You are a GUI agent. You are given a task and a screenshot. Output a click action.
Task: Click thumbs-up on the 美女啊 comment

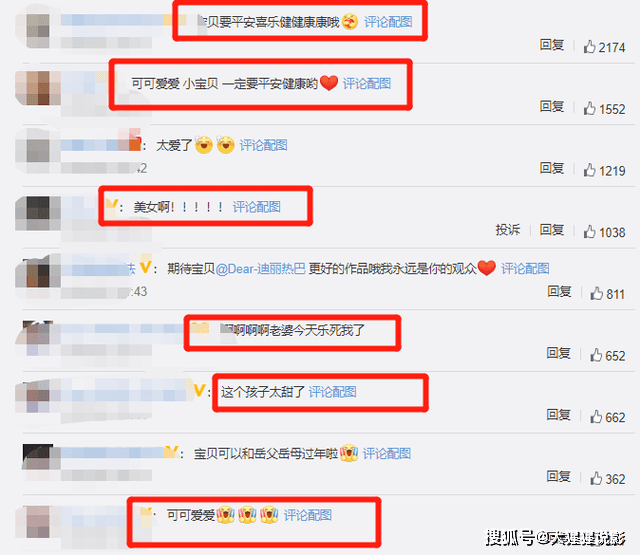pos(589,232)
